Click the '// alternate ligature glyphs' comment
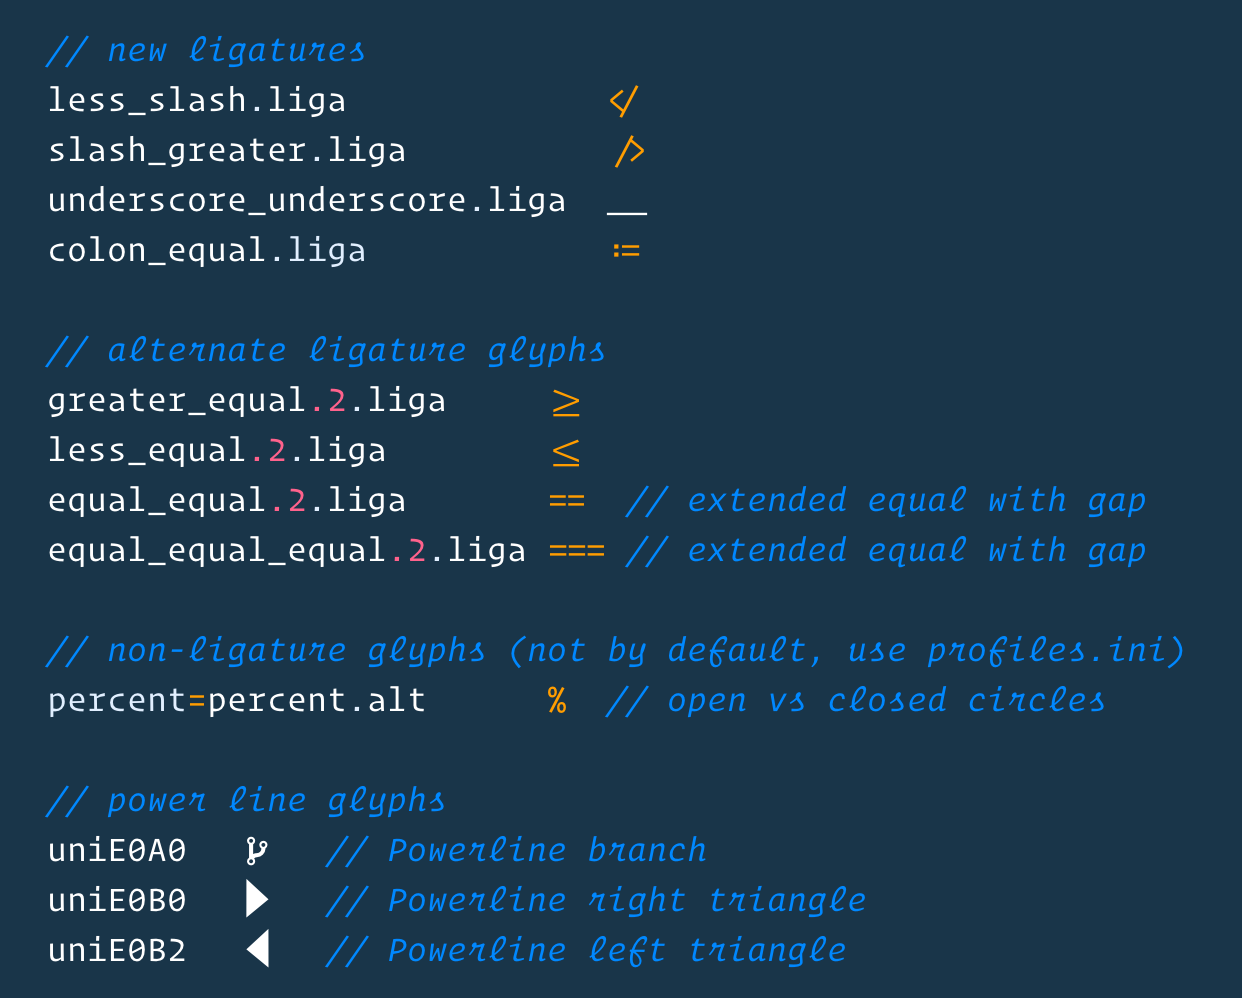Screen dimensions: 1242x998 click(325, 350)
